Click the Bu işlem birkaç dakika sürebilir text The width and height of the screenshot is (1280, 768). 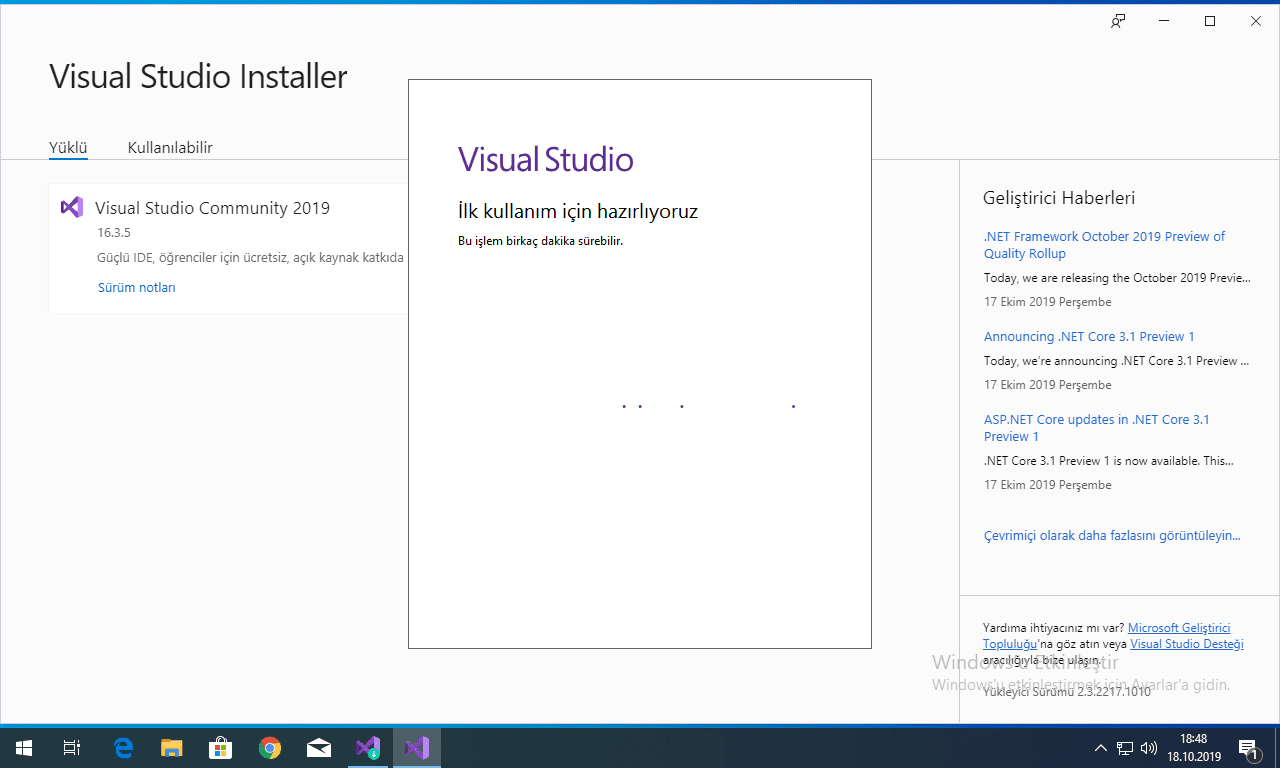pyautogui.click(x=540, y=241)
